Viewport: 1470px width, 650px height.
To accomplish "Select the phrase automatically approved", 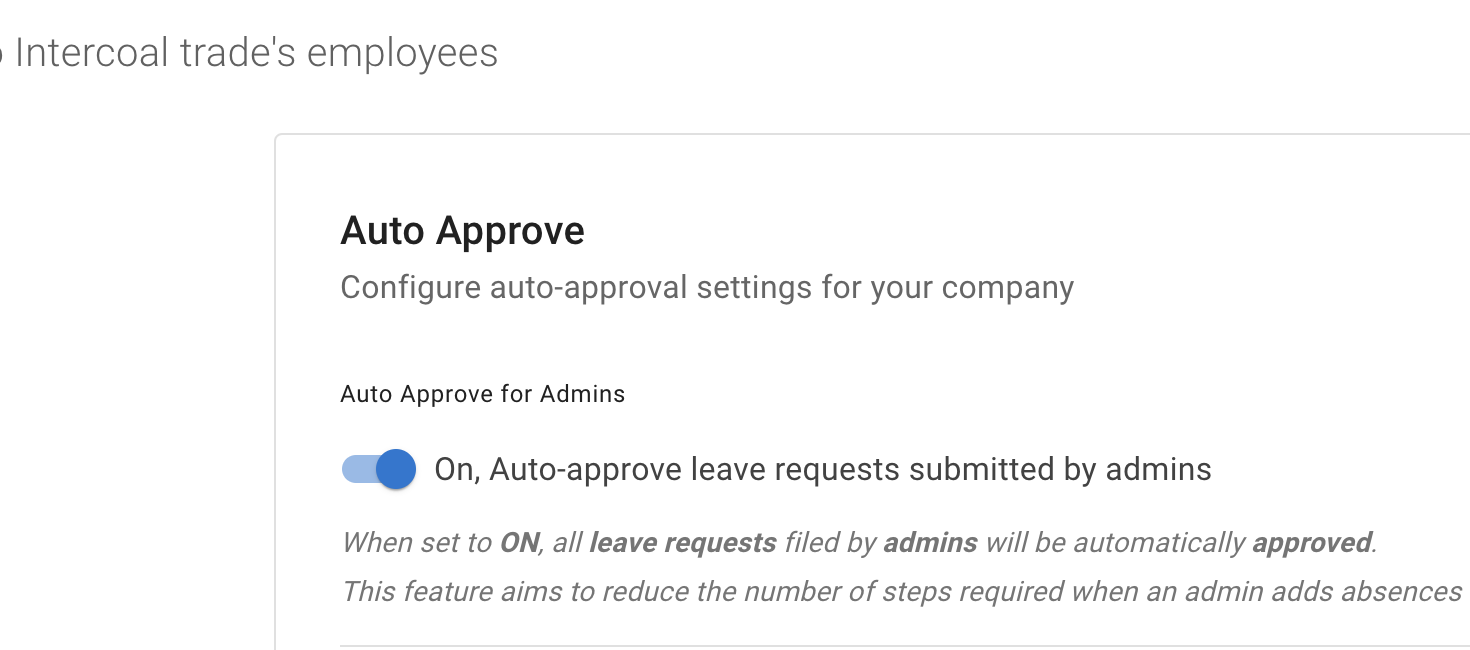I will (1220, 542).
